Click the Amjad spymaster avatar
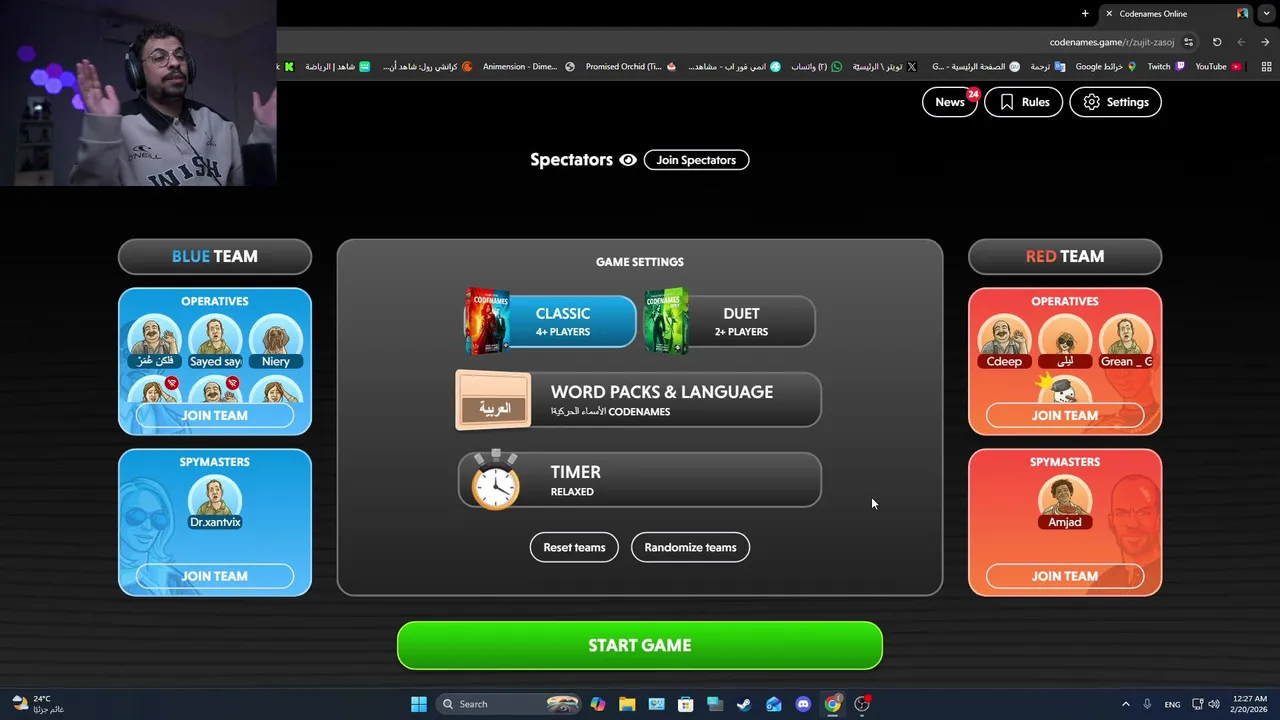Viewport: 1280px width, 720px height. pos(1065,502)
